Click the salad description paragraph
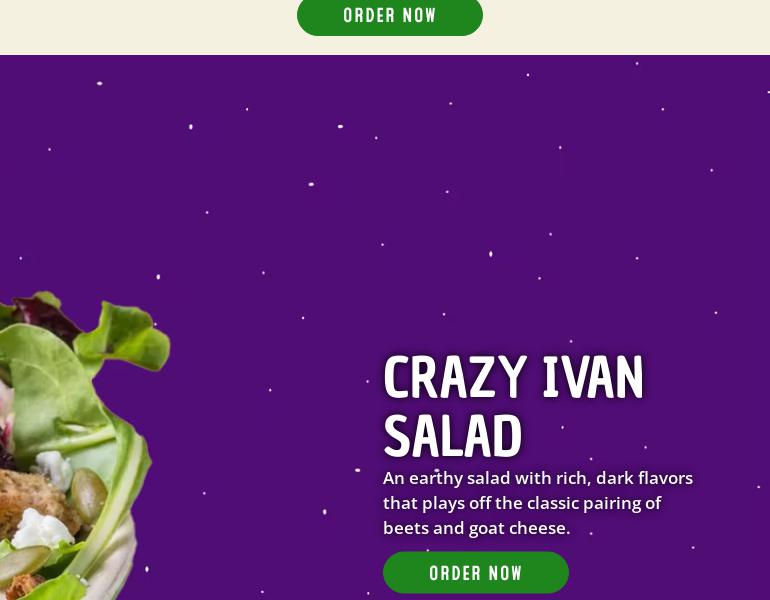 [x=538, y=503]
